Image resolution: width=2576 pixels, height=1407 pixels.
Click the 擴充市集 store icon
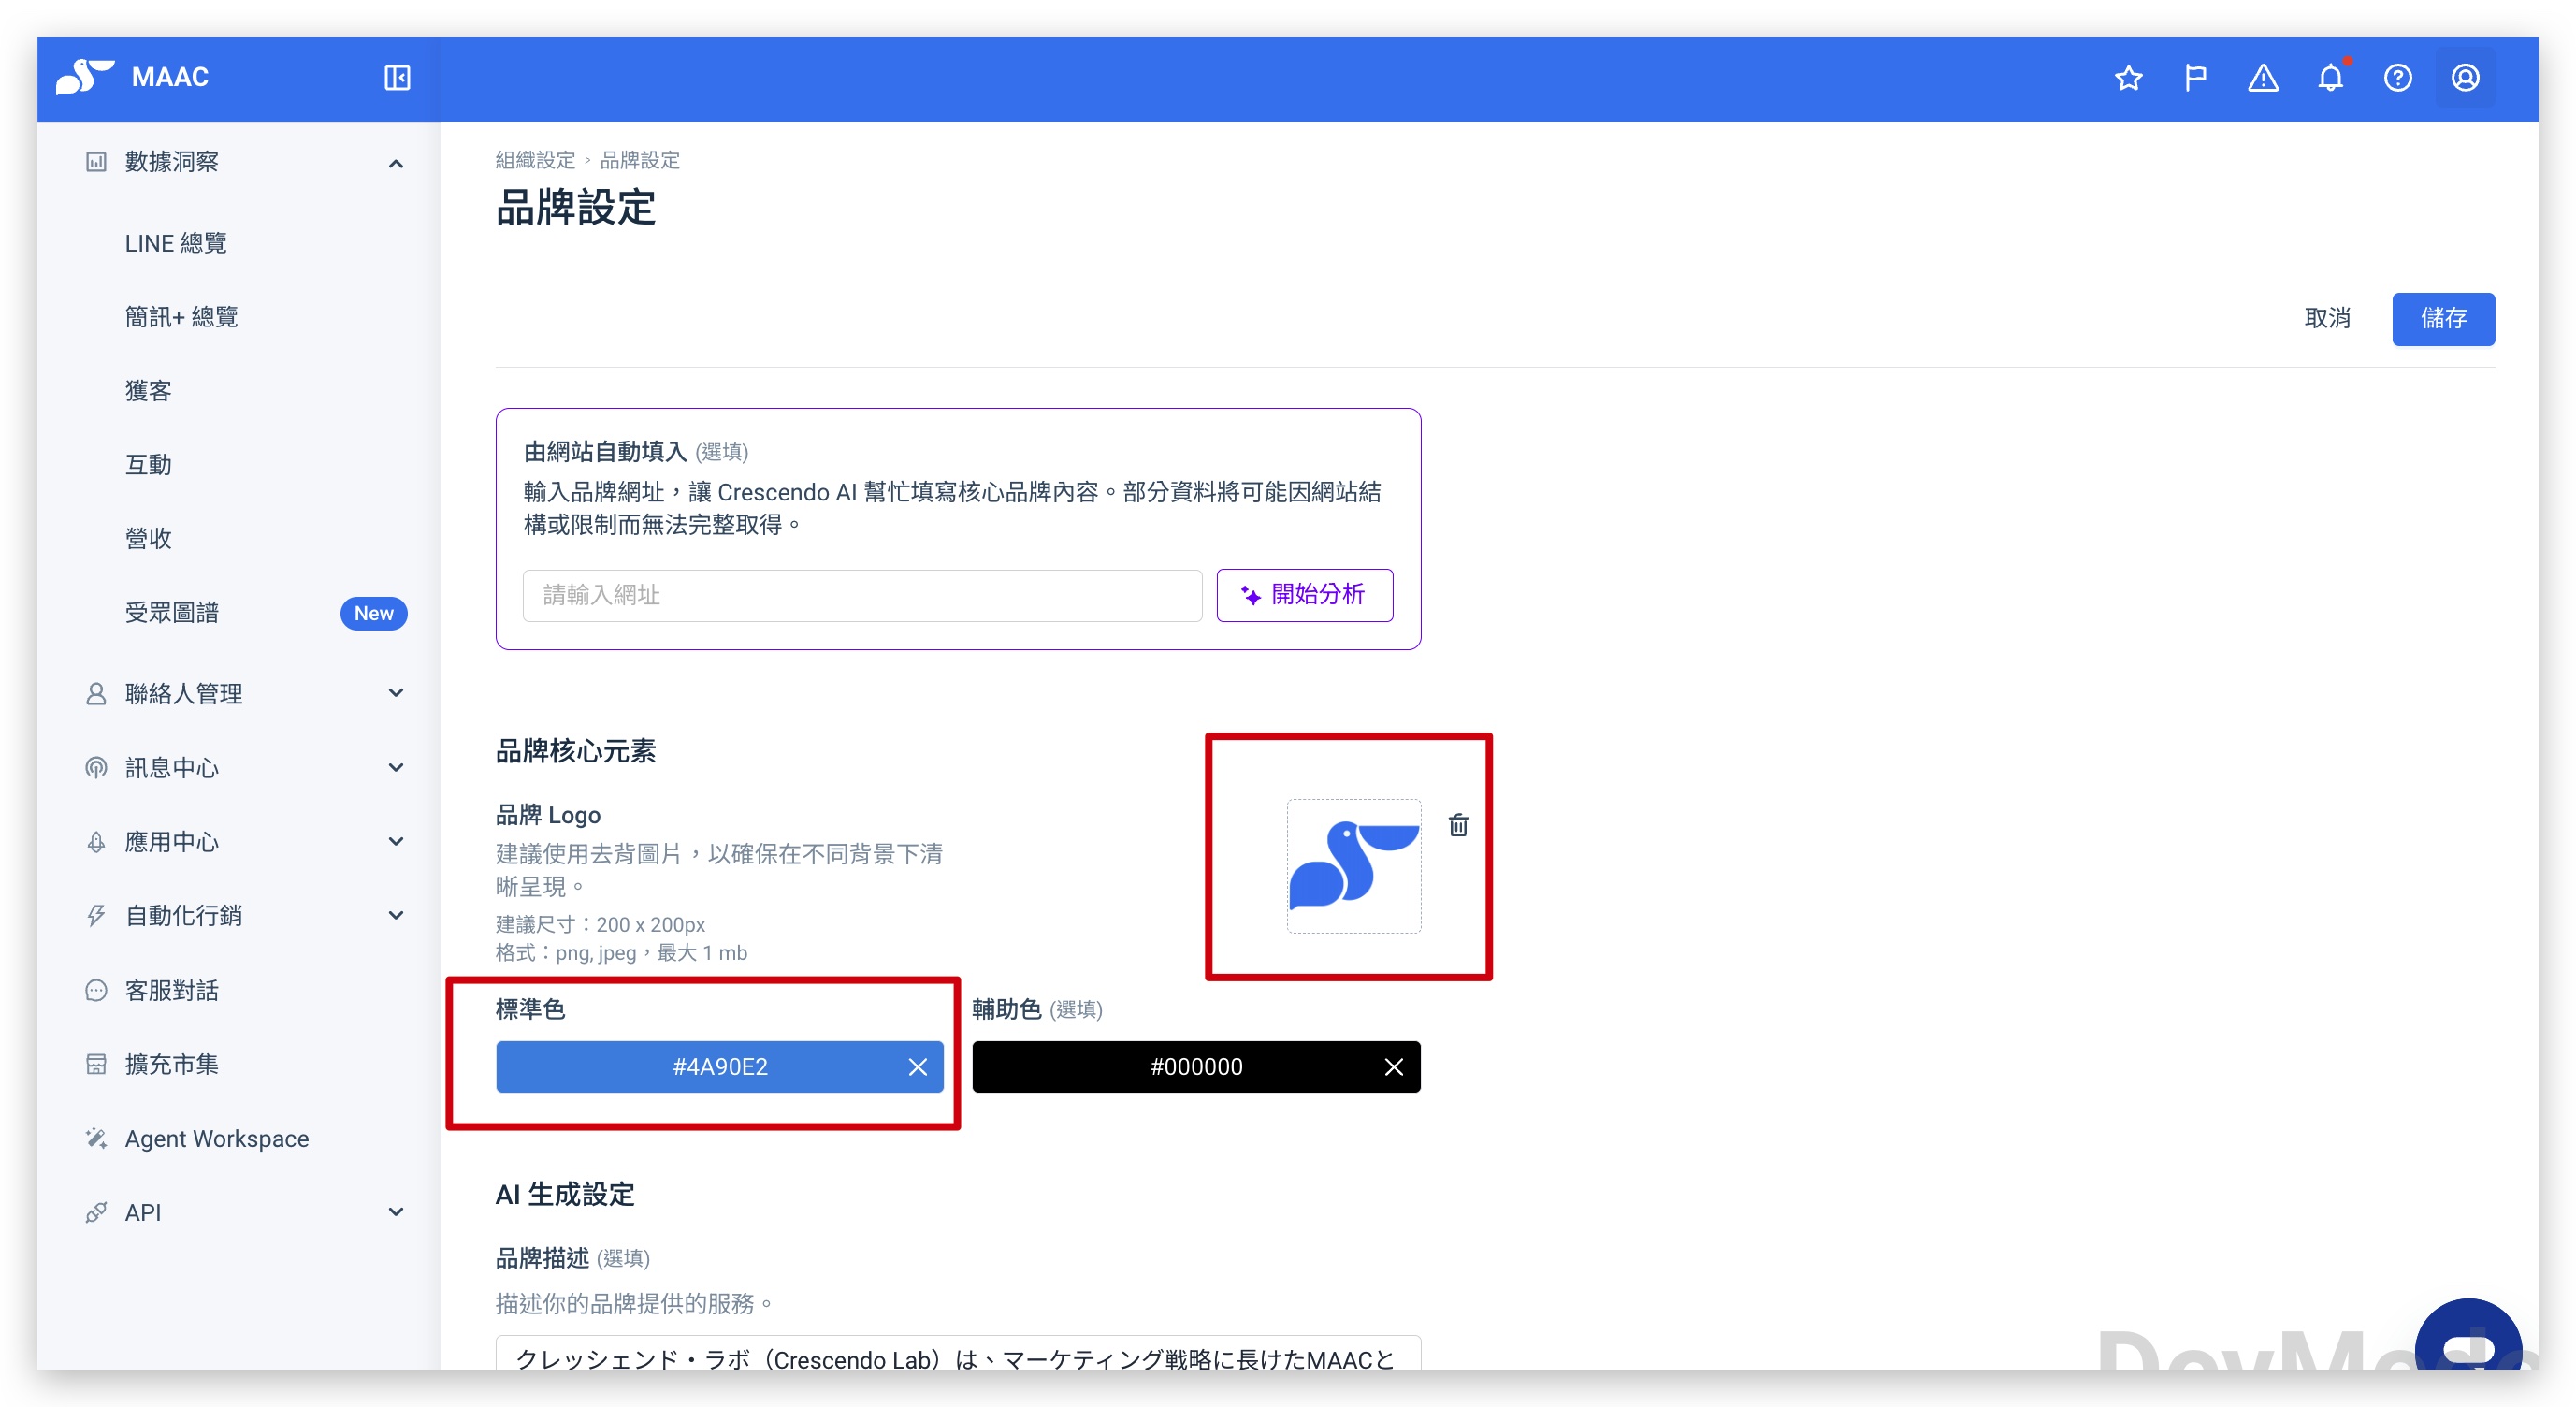(96, 1064)
